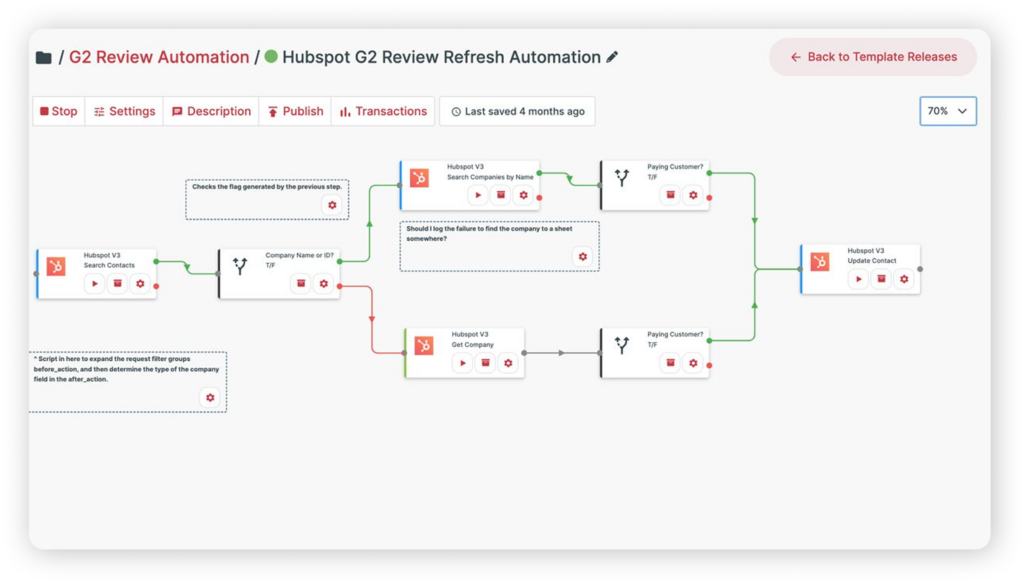Select the 'Should I log the failure' note text
The image size is (1024, 583).
pos(489,234)
